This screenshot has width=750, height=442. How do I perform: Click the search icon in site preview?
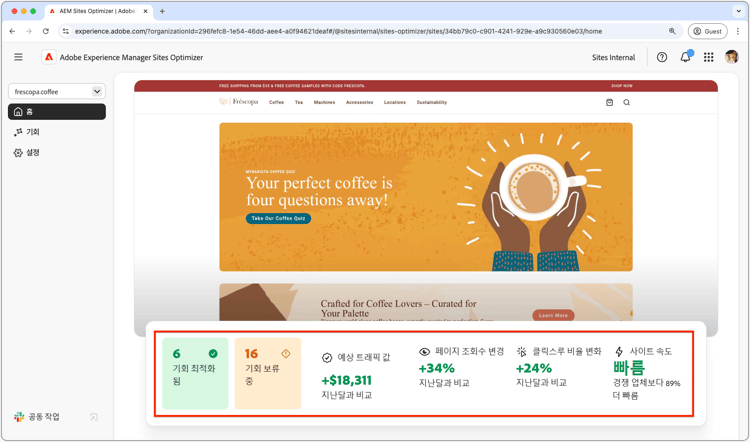[x=627, y=102]
